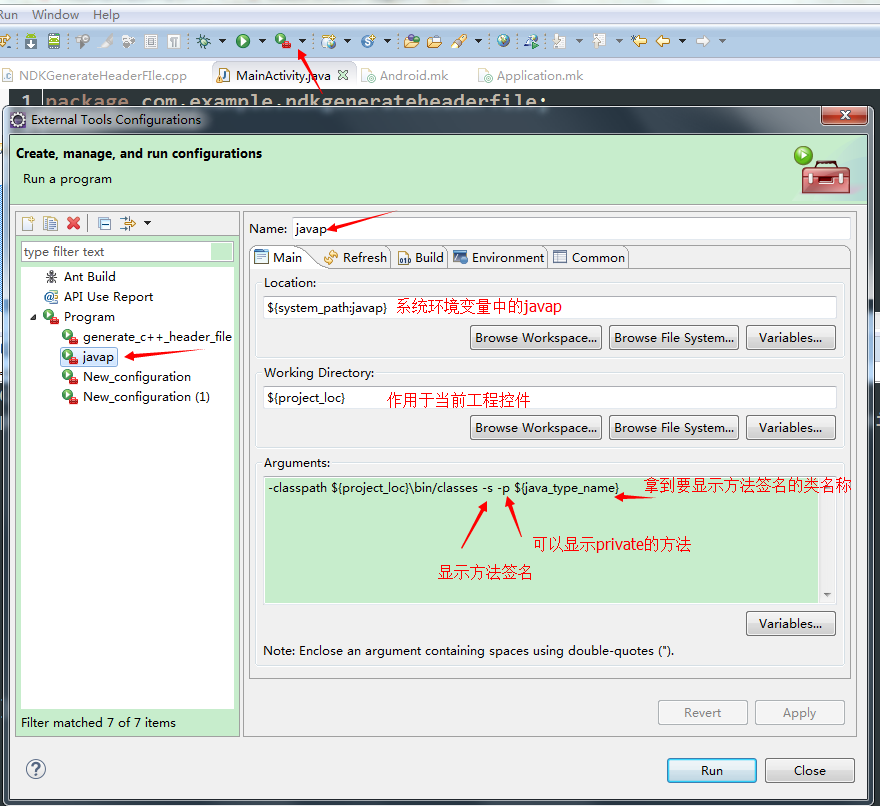Open the New Java Project dropdown arrow
The image size is (880, 806).
347,41
